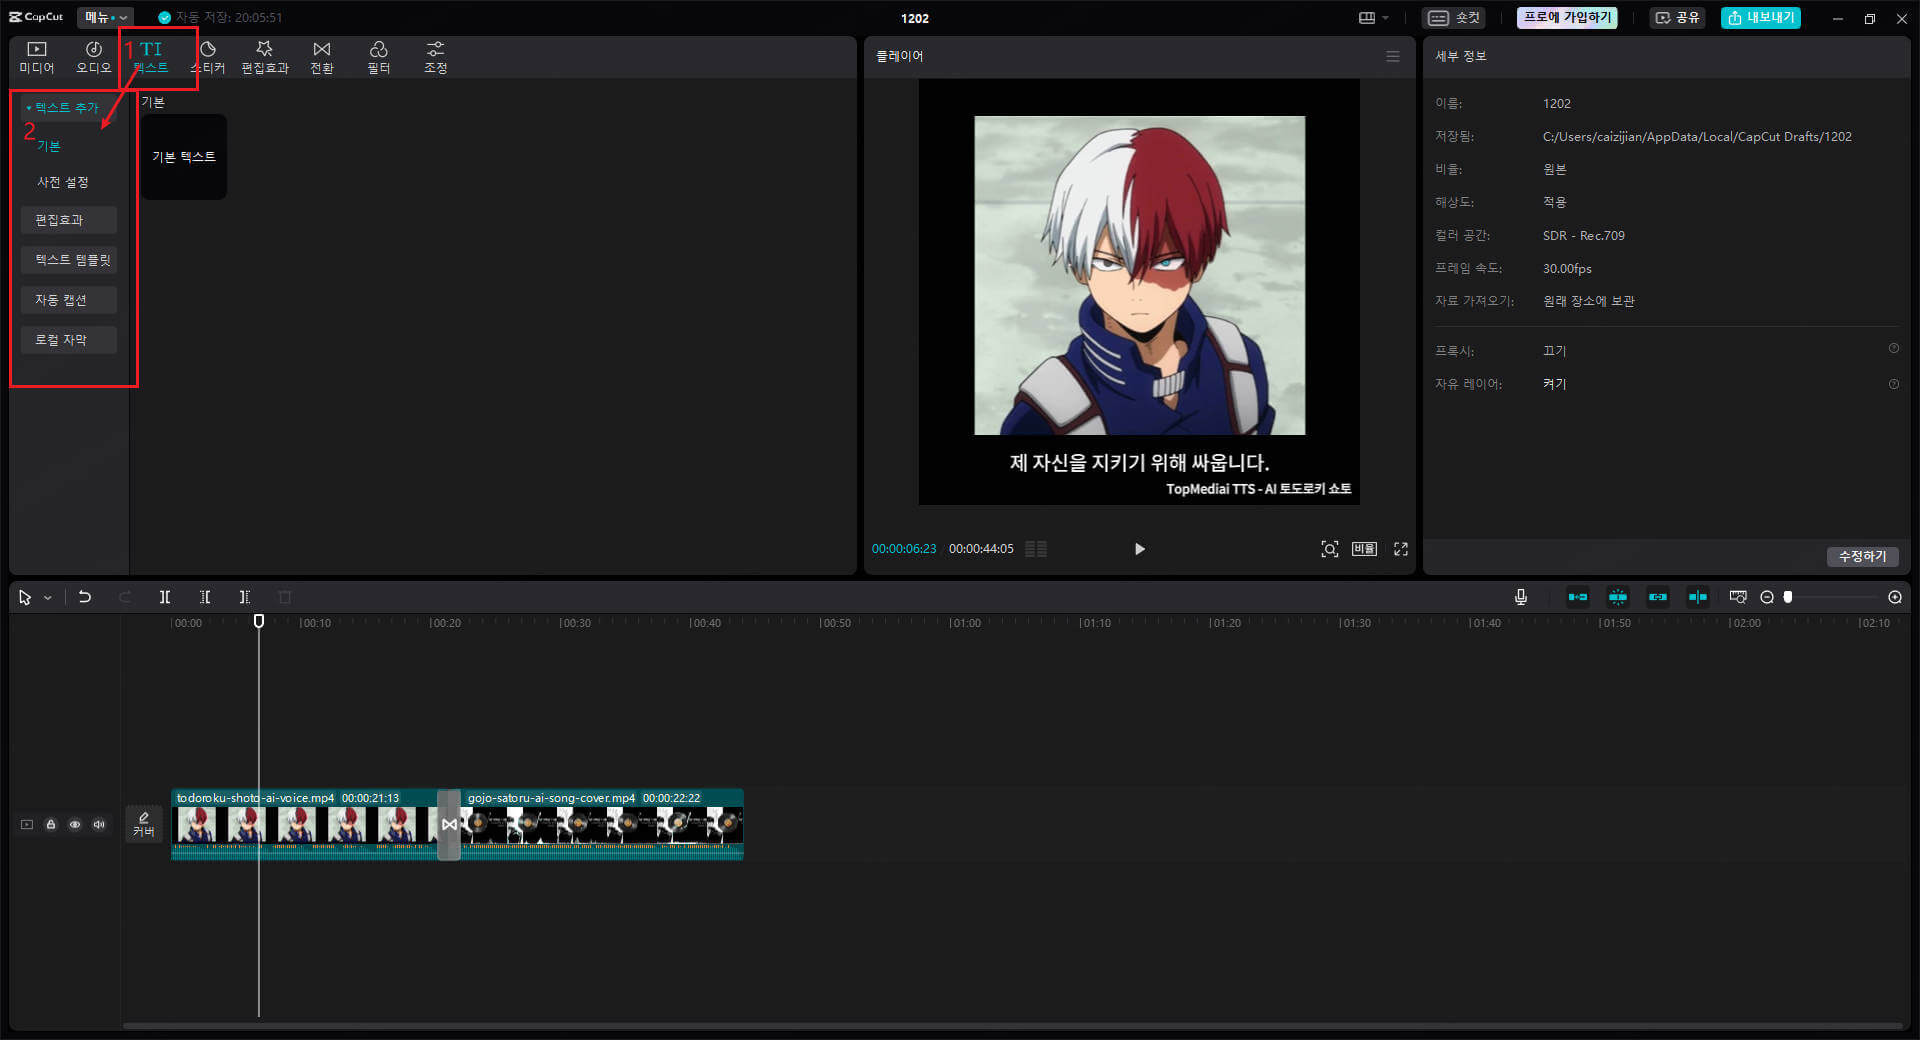
Task: Click the 내보내기 export button
Action: 1761,17
